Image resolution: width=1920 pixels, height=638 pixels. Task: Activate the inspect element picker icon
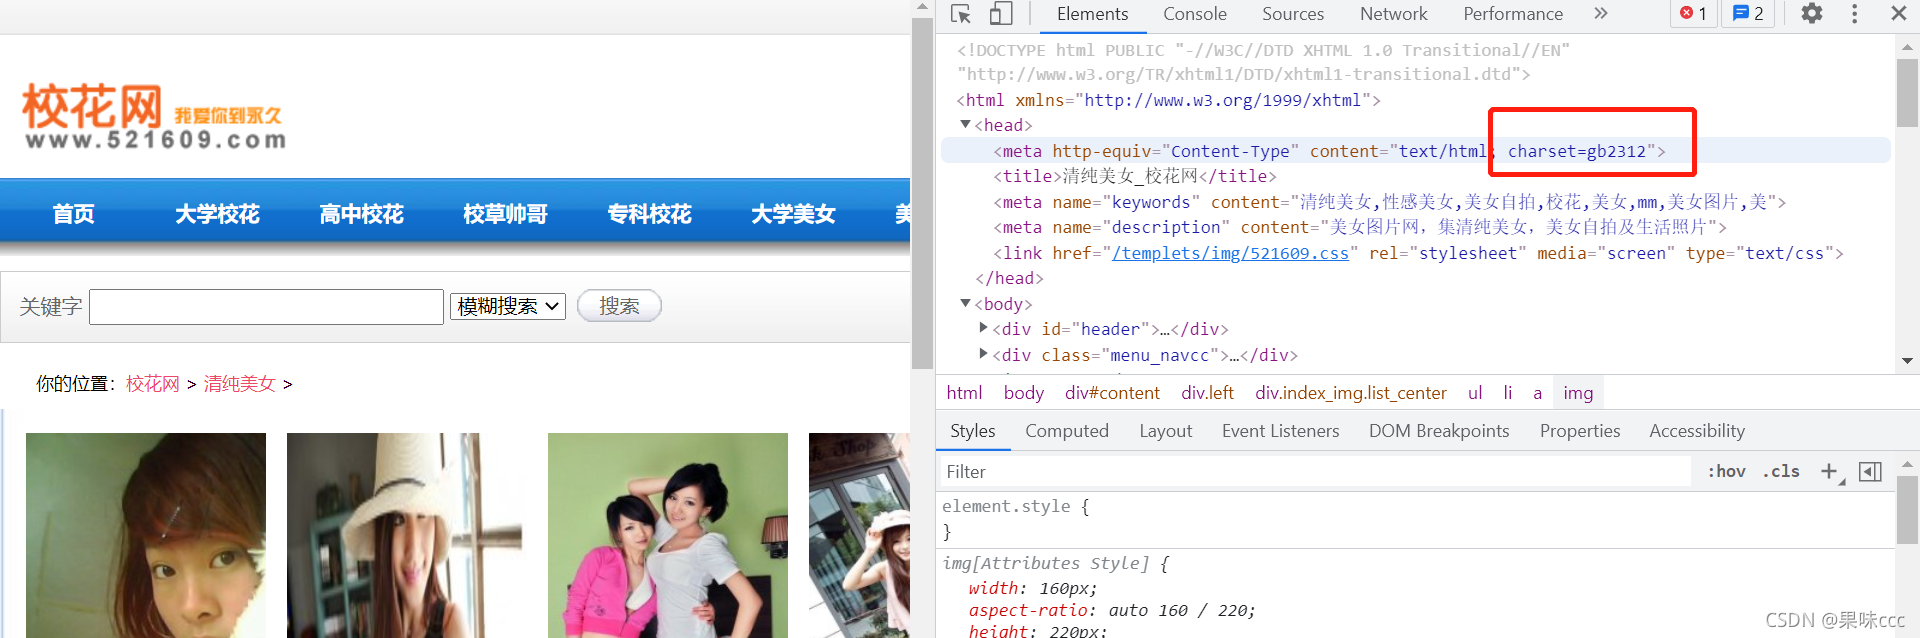[x=961, y=14]
